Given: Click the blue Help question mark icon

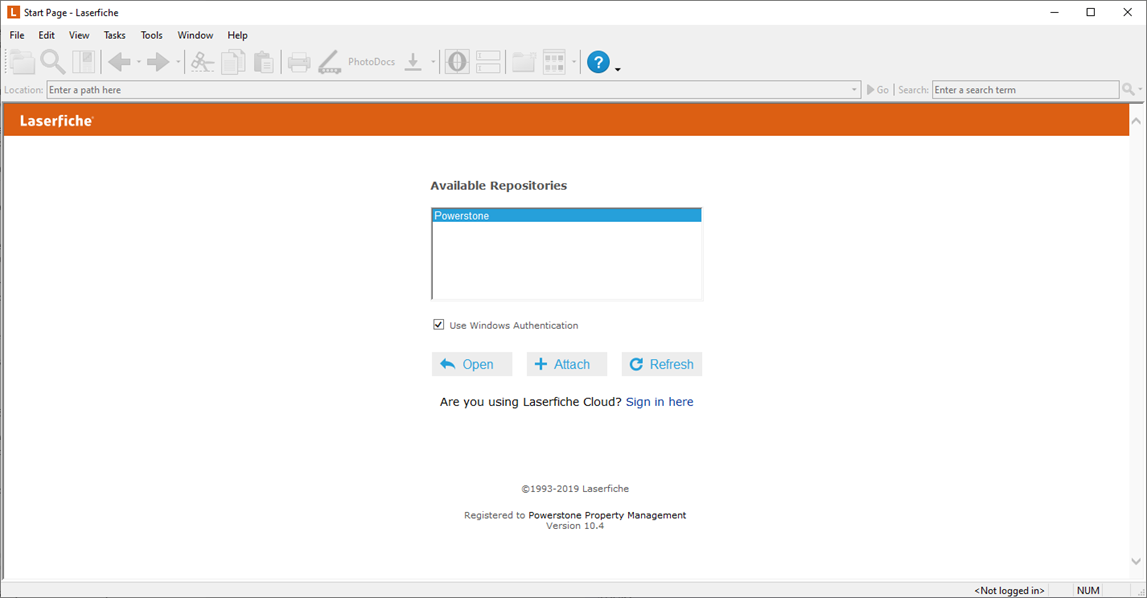Looking at the screenshot, I should (x=598, y=62).
